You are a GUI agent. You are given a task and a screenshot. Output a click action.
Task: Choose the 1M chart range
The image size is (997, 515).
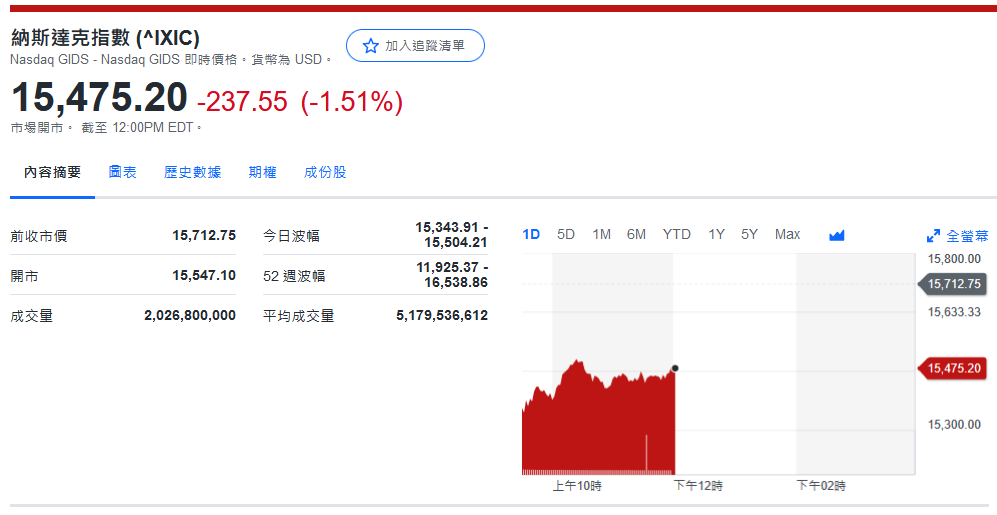pyautogui.click(x=601, y=234)
